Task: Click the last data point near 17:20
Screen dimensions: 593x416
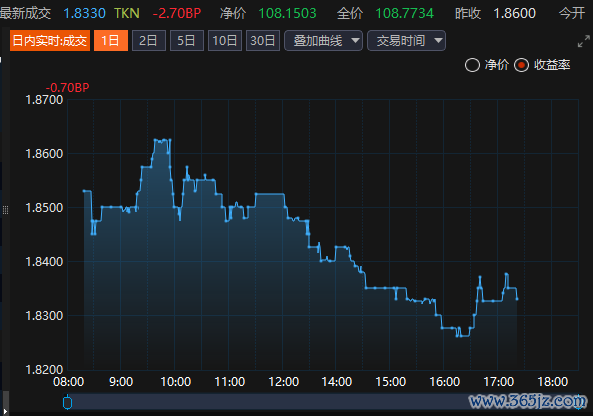Action: 517,299
